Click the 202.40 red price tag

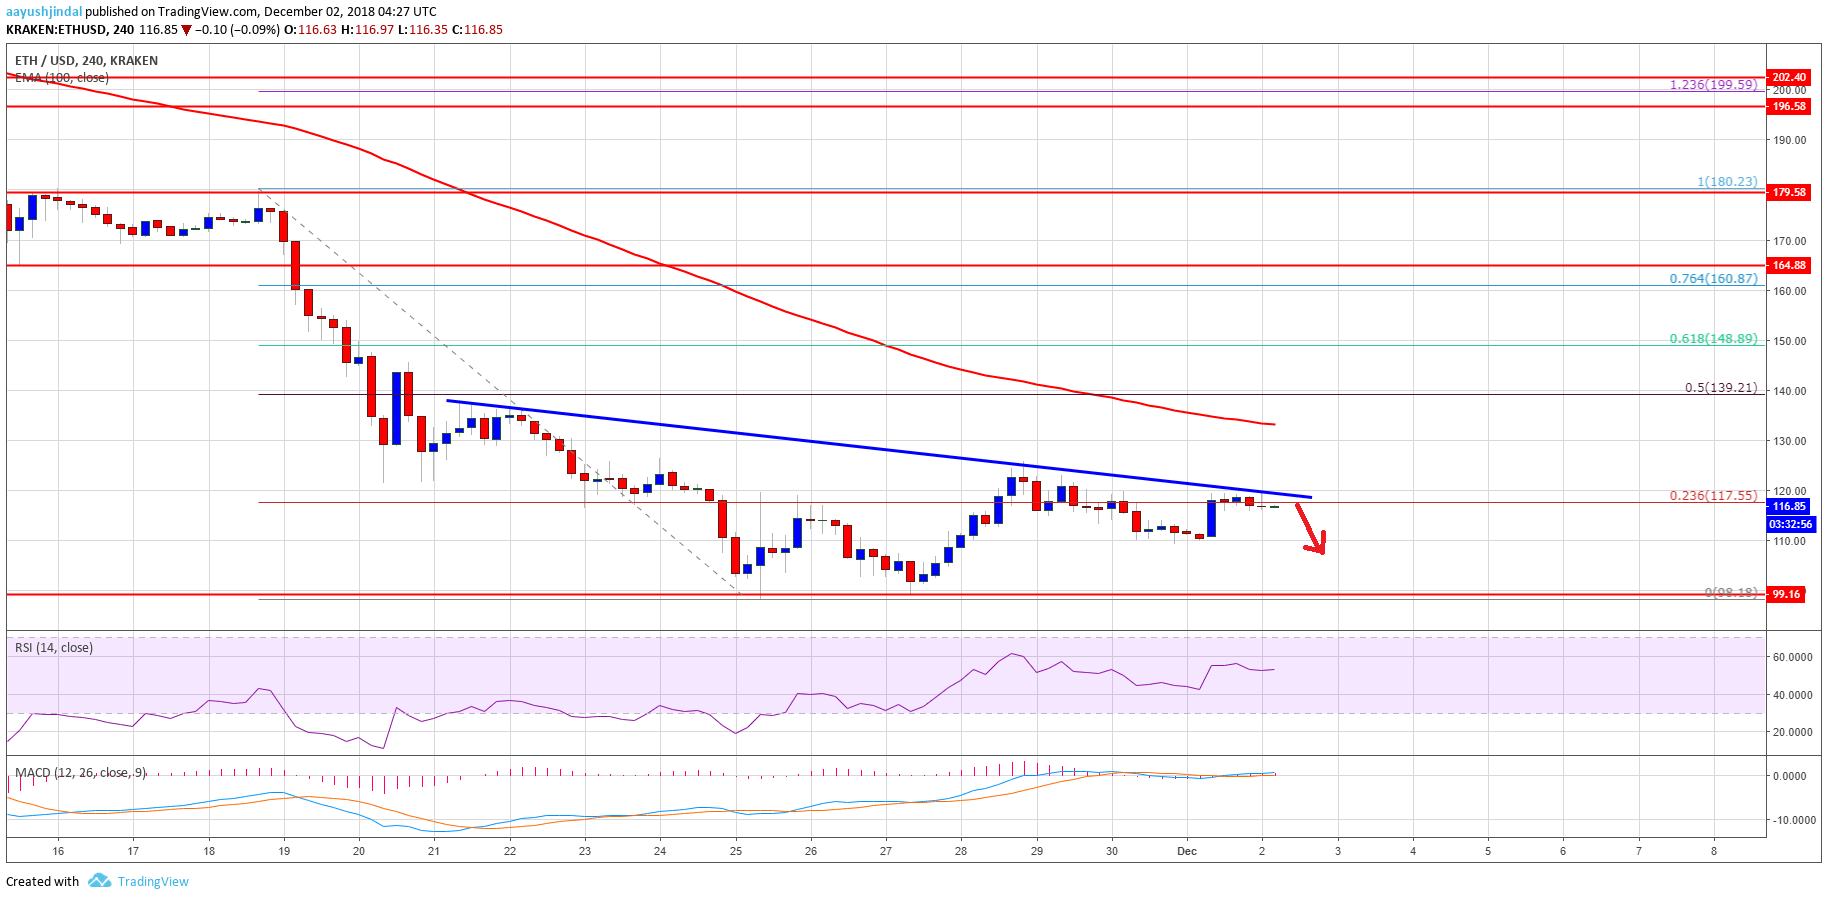[1789, 77]
